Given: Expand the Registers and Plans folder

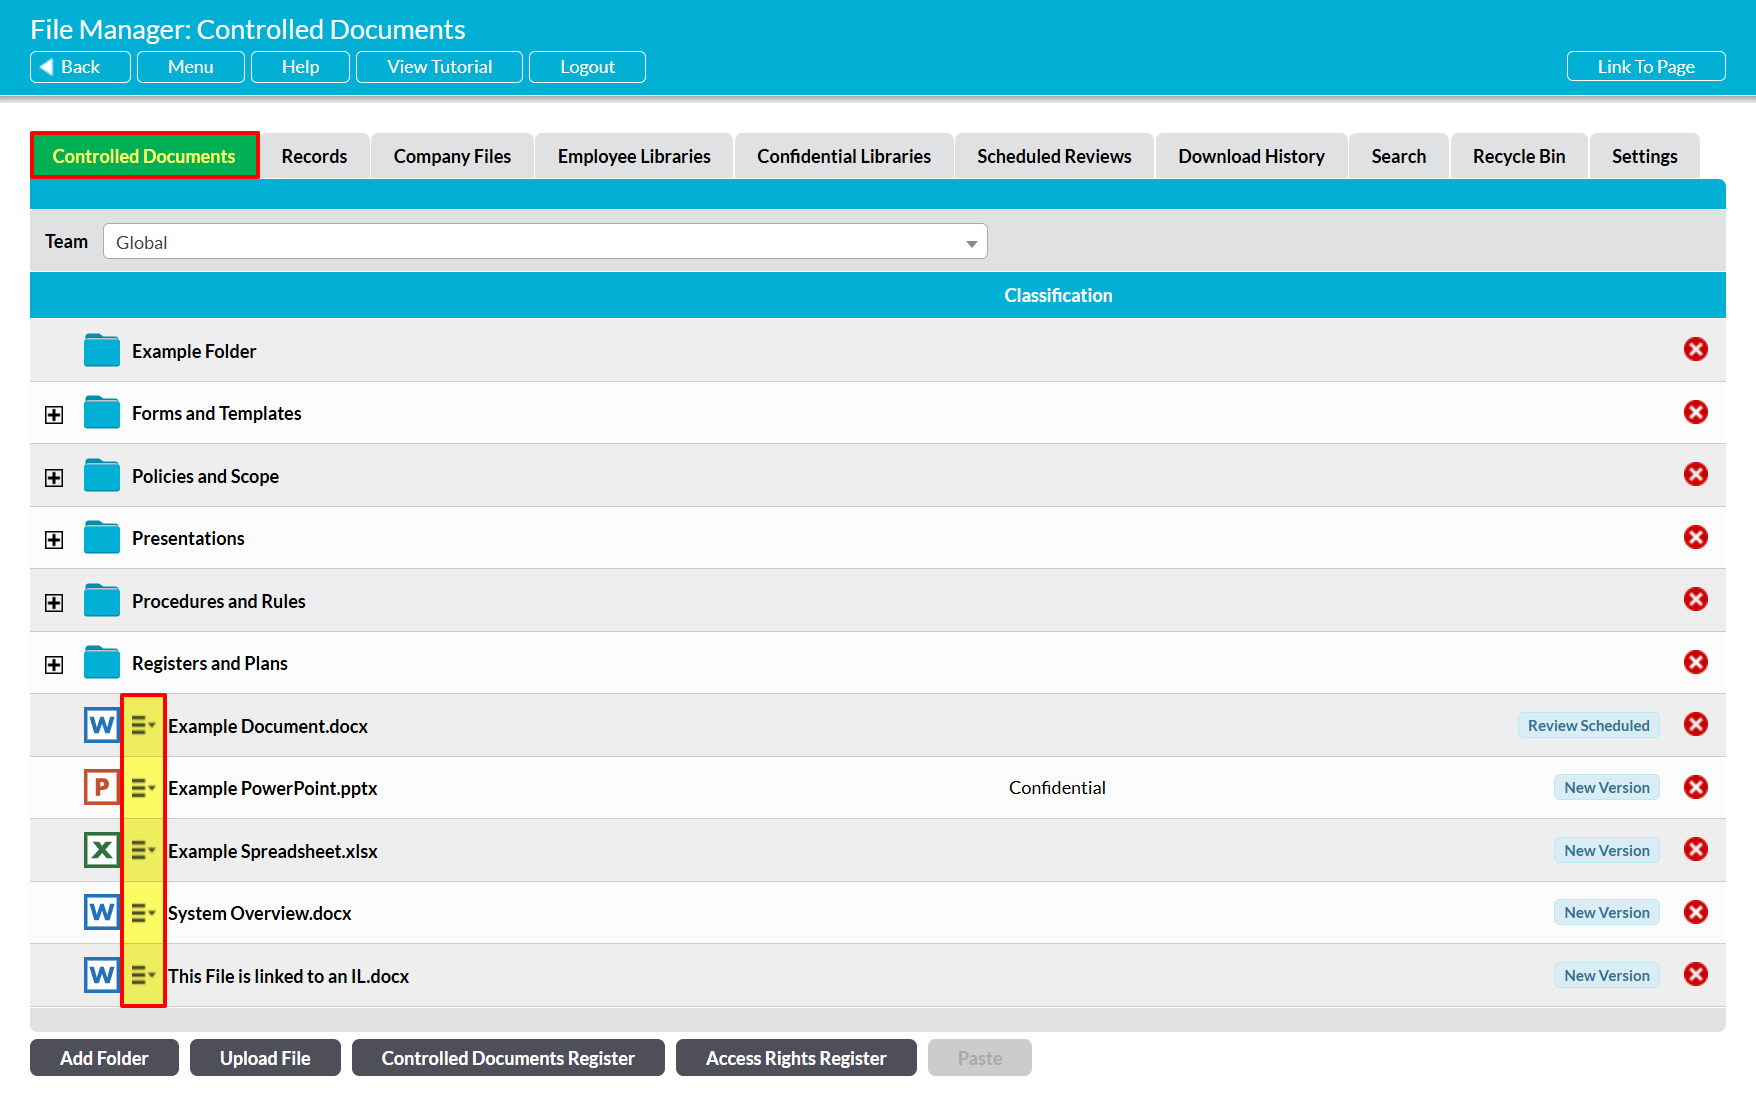Looking at the screenshot, I should pos(54,665).
